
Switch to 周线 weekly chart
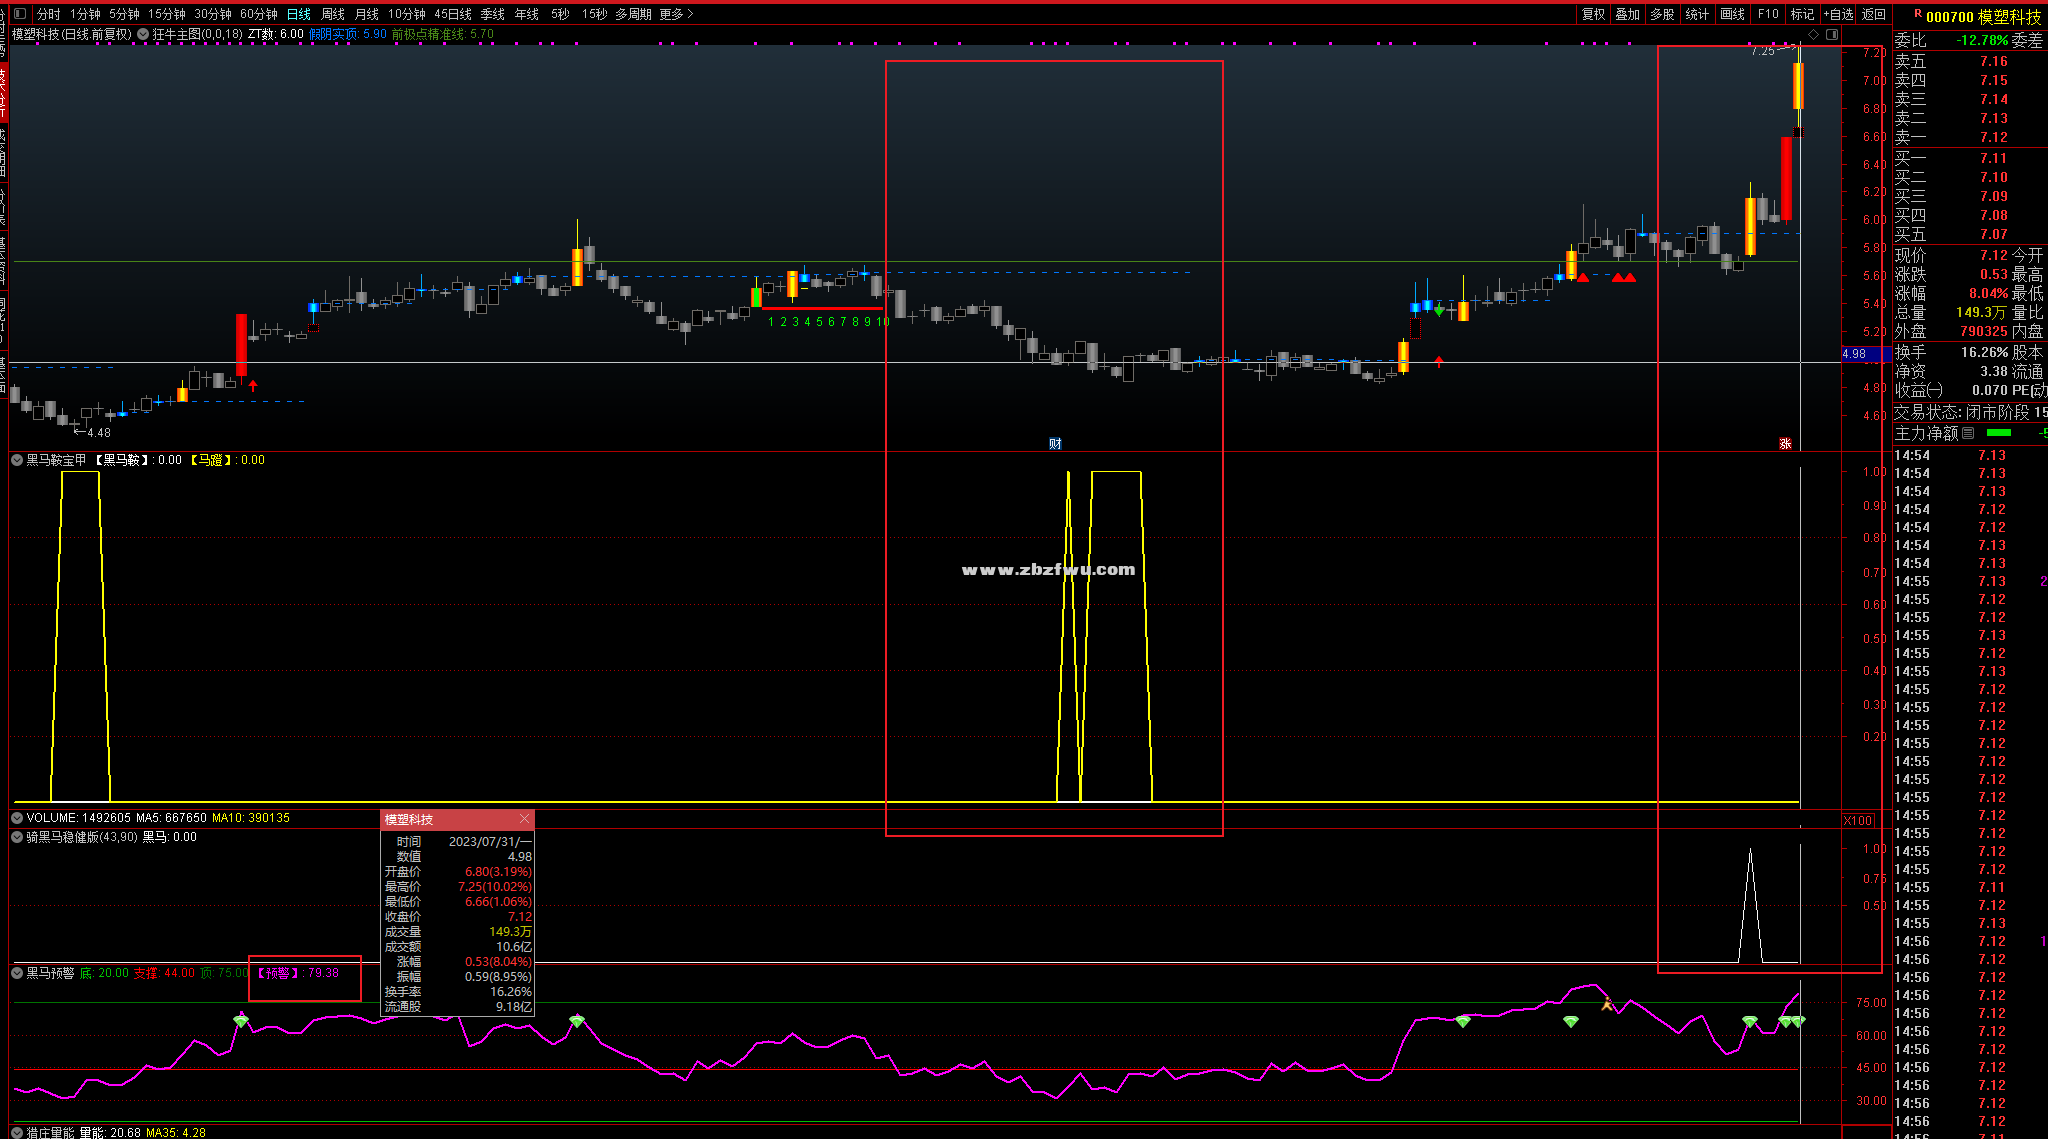point(333,14)
